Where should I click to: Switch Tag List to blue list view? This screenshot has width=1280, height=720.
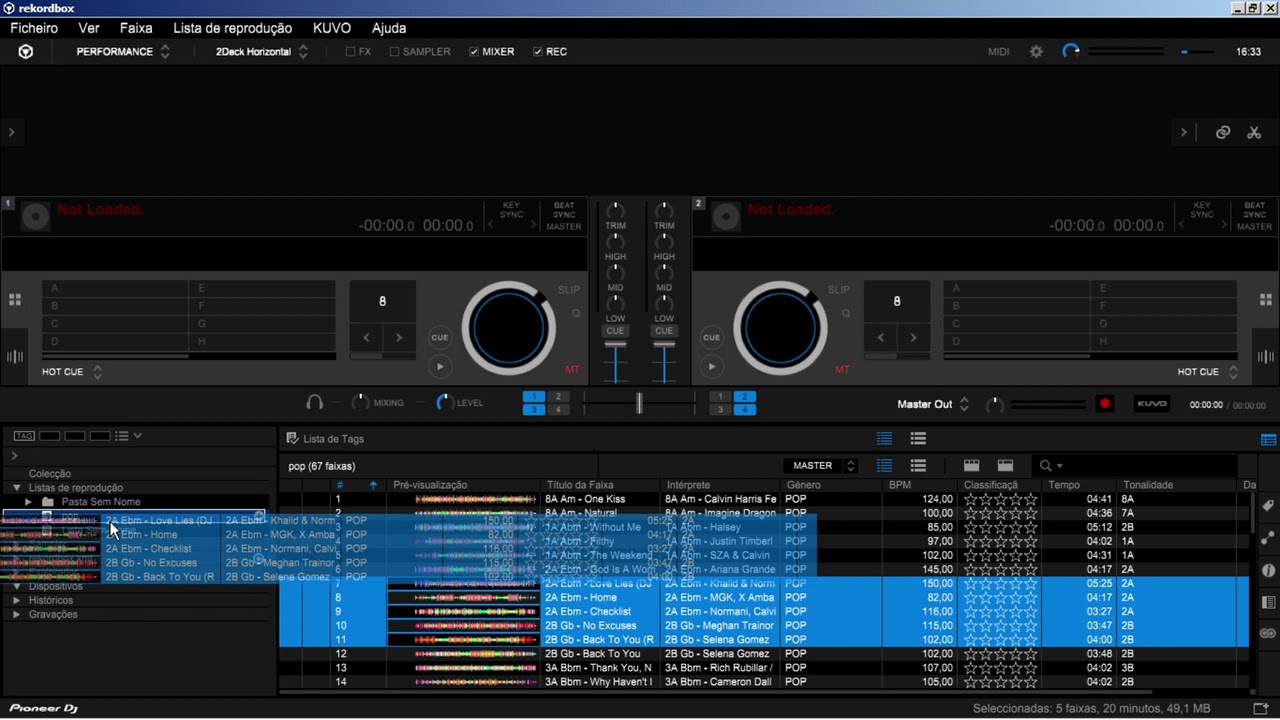tap(884, 438)
